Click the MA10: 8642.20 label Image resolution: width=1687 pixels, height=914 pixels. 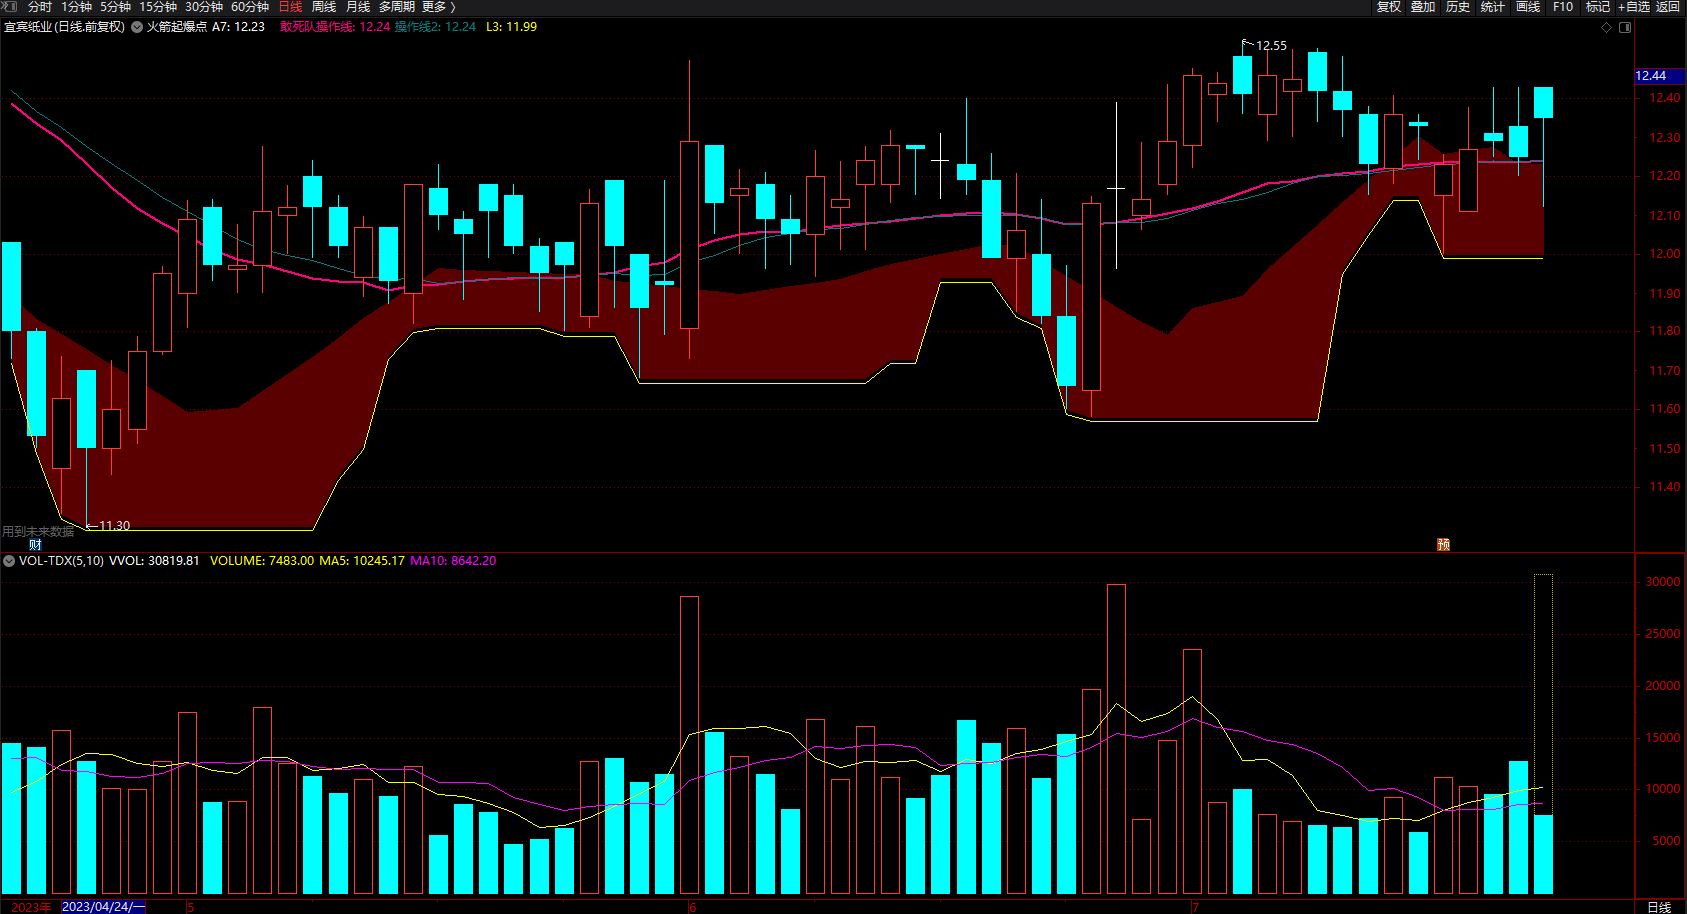coord(453,561)
